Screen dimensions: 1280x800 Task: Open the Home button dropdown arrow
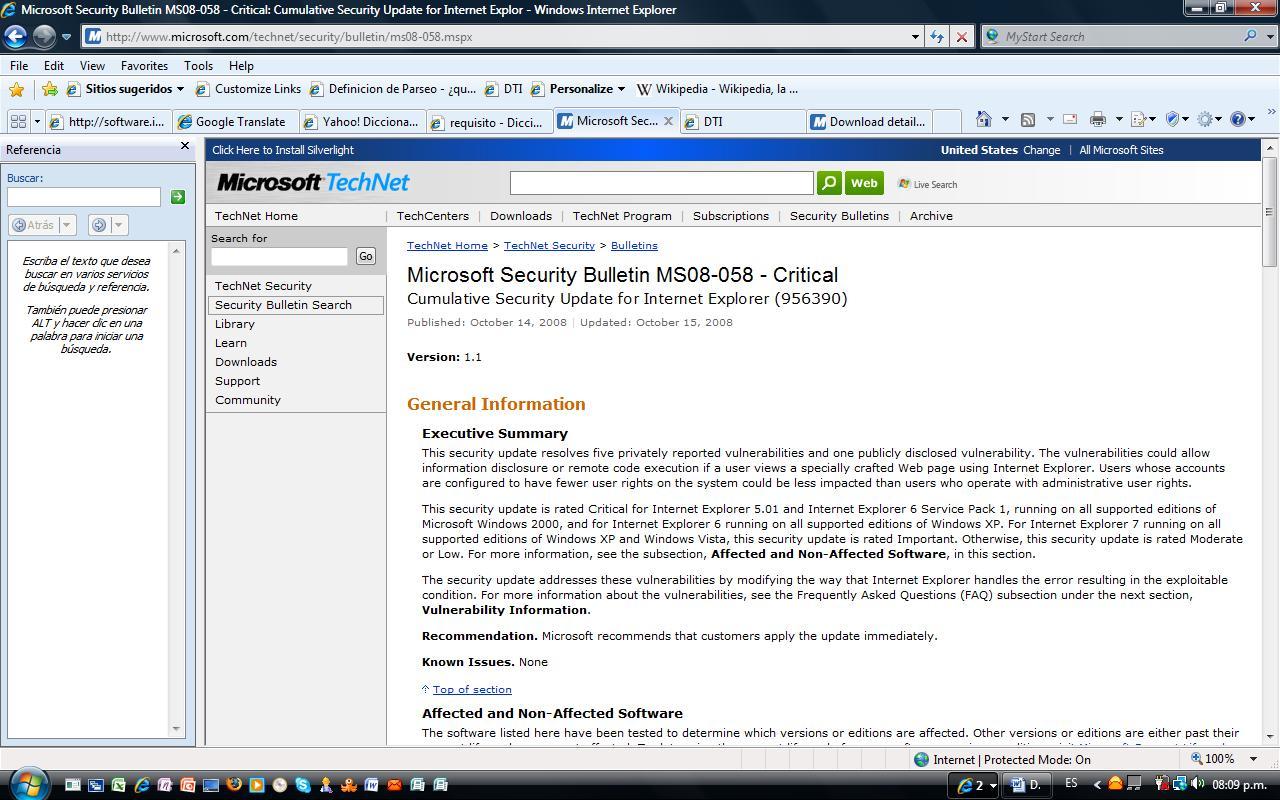tap(1005, 119)
